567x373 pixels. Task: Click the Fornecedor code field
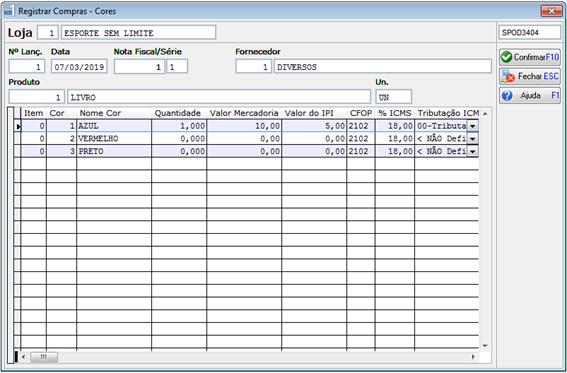coord(253,67)
